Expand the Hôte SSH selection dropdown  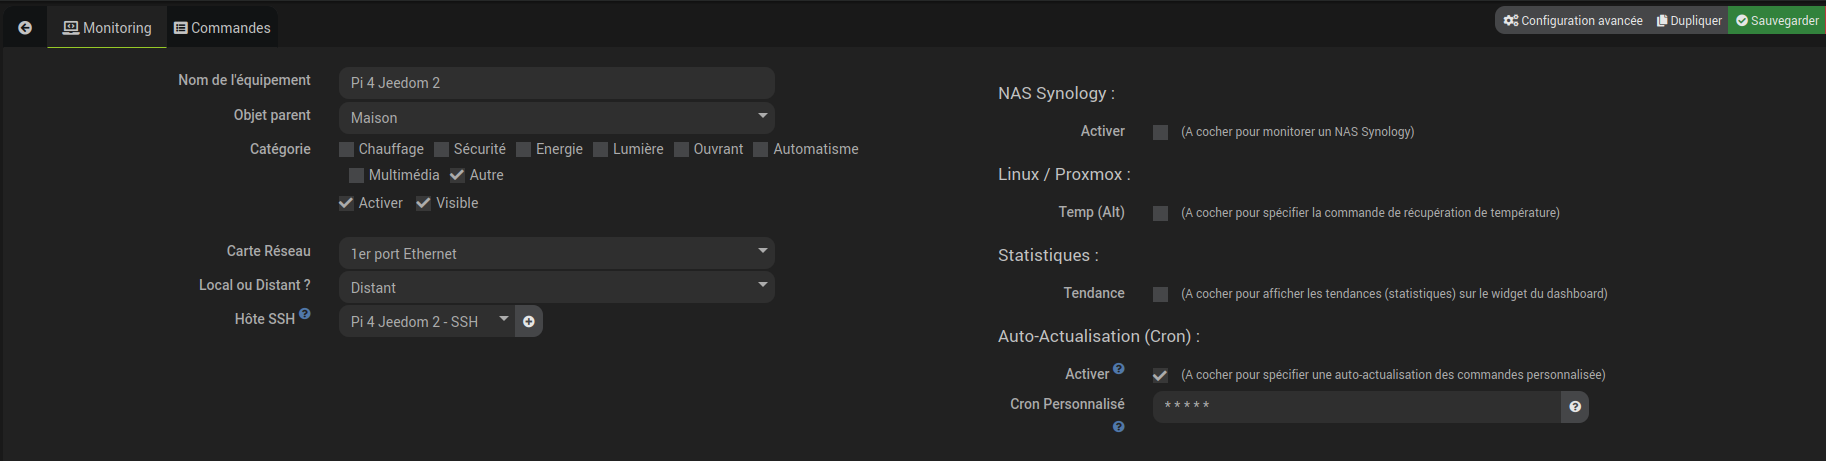pyautogui.click(x=427, y=321)
